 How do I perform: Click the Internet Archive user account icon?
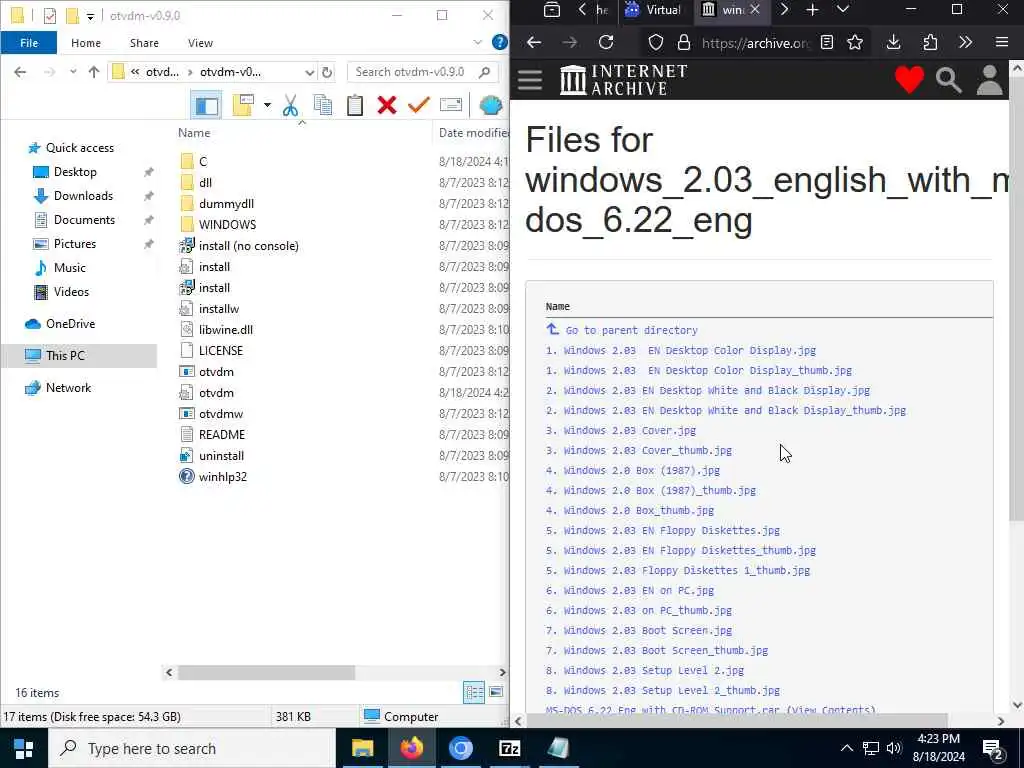pyautogui.click(x=989, y=80)
